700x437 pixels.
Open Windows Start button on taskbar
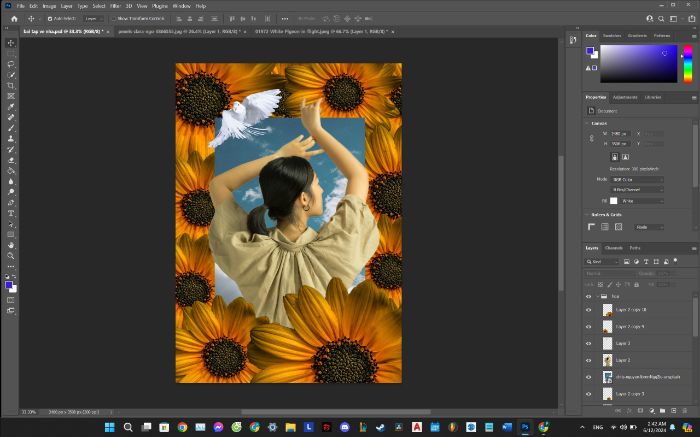[110, 427]
